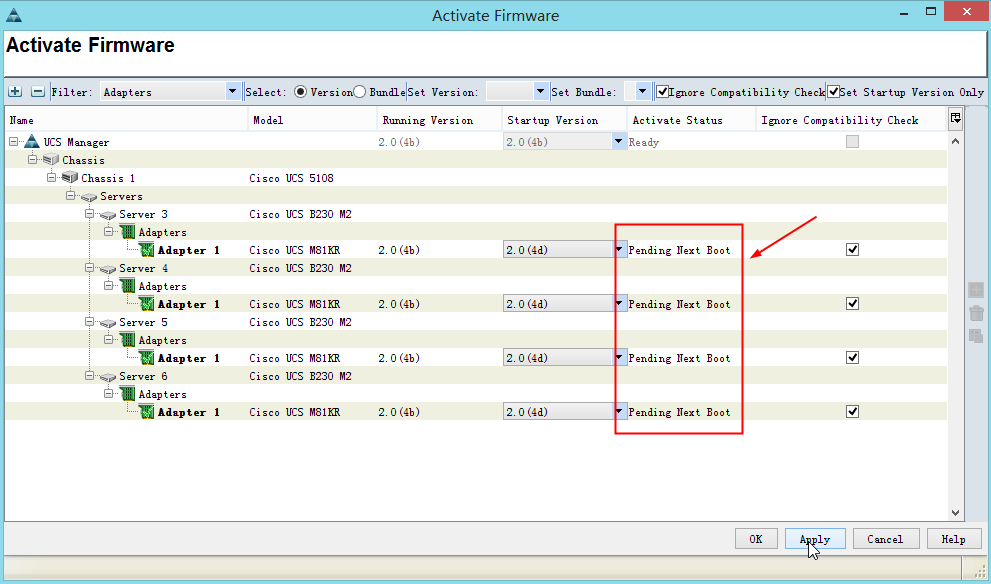
Task: Select the Bundle radio button
Action: tap(359, 92)
